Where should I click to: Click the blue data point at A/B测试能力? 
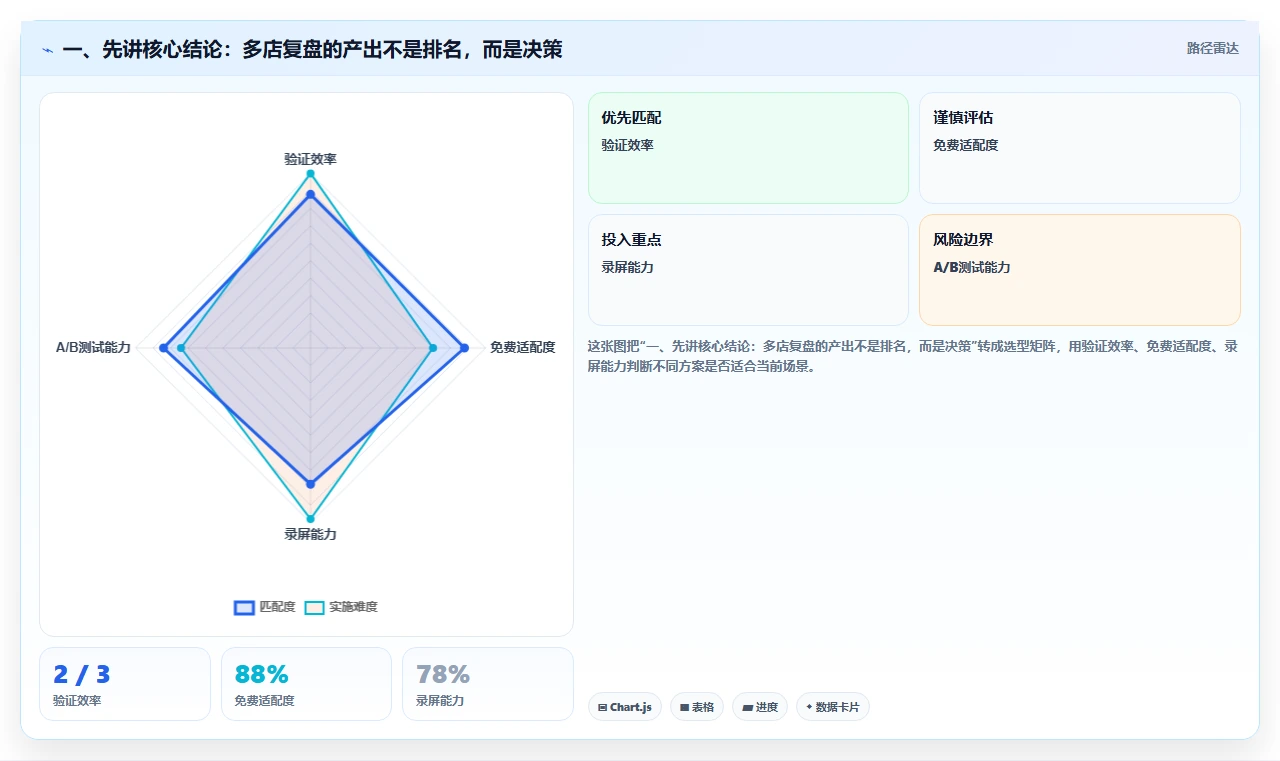point(163,348)
